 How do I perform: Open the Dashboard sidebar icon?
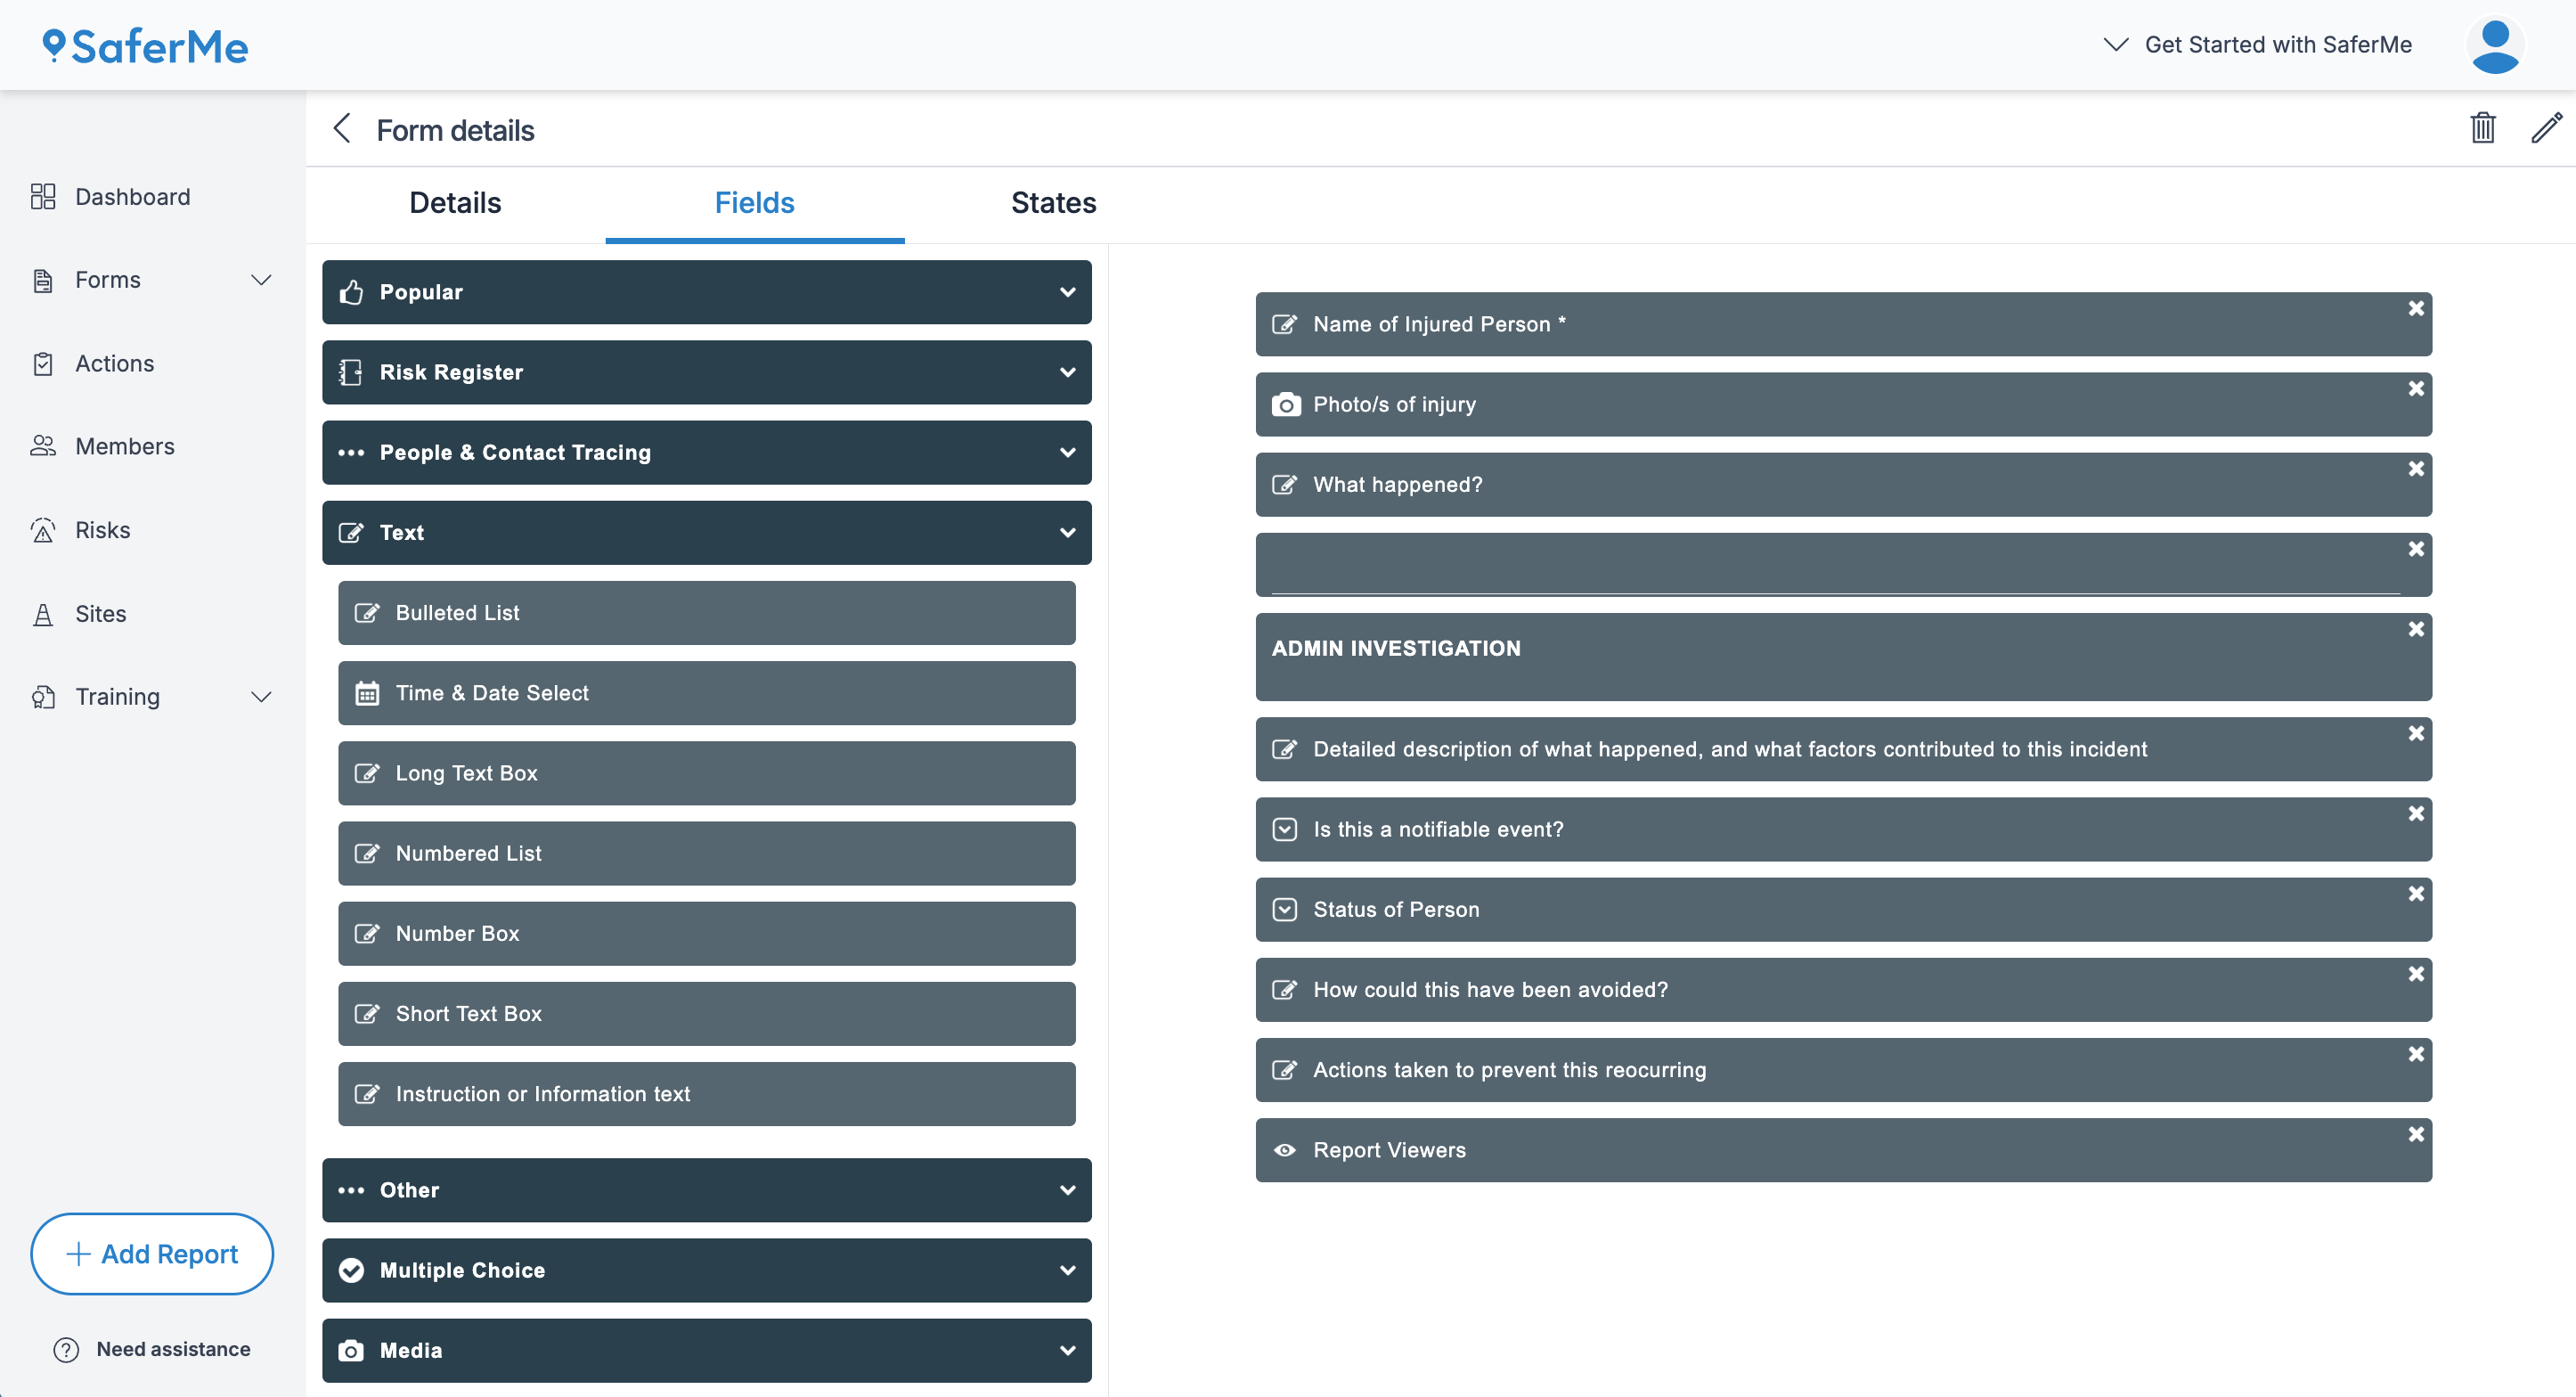click(44, 196)
